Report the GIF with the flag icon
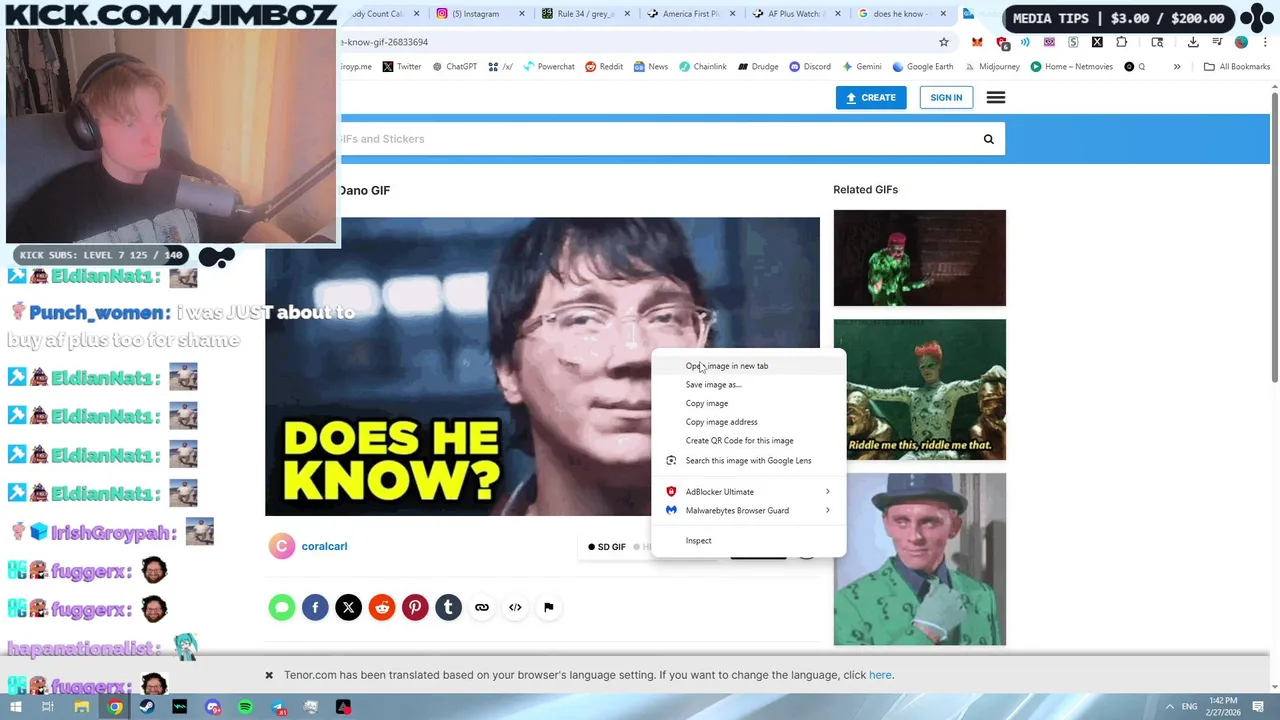Screen dimensions: 1280x720 point(548,608)
